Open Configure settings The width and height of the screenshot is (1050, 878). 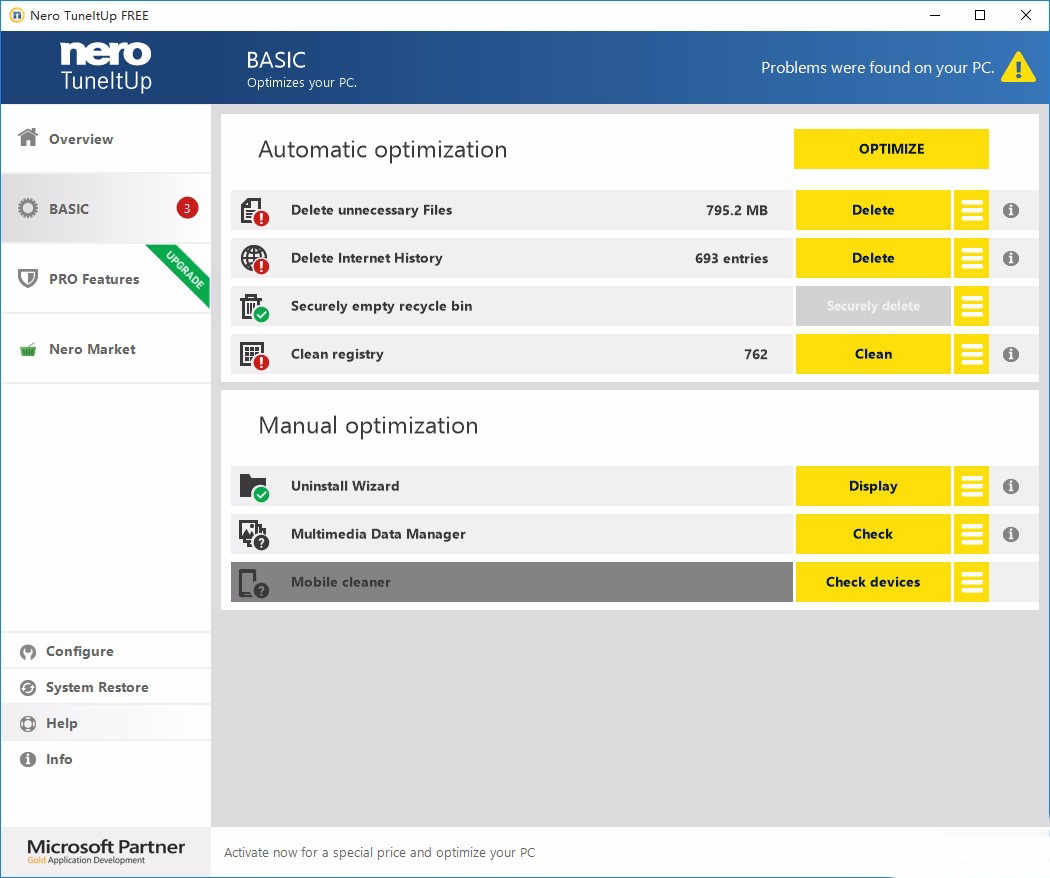tap(106, 652)
